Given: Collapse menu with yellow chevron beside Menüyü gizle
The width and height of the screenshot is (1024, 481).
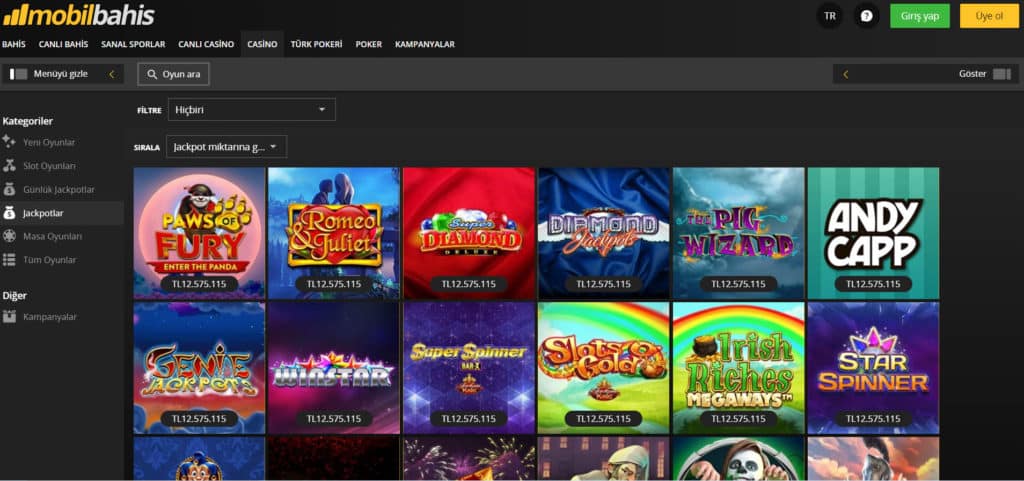Looking at the screenshot, I should (x=112, y=74).
